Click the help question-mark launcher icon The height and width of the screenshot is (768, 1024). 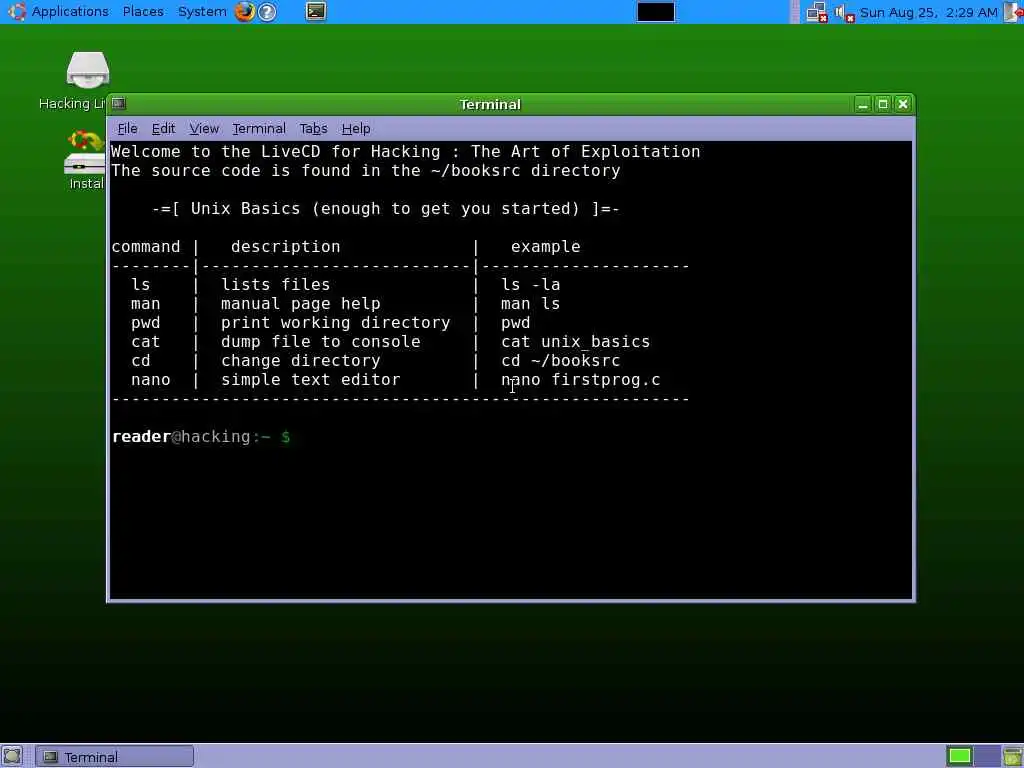[x=267, y=12]
